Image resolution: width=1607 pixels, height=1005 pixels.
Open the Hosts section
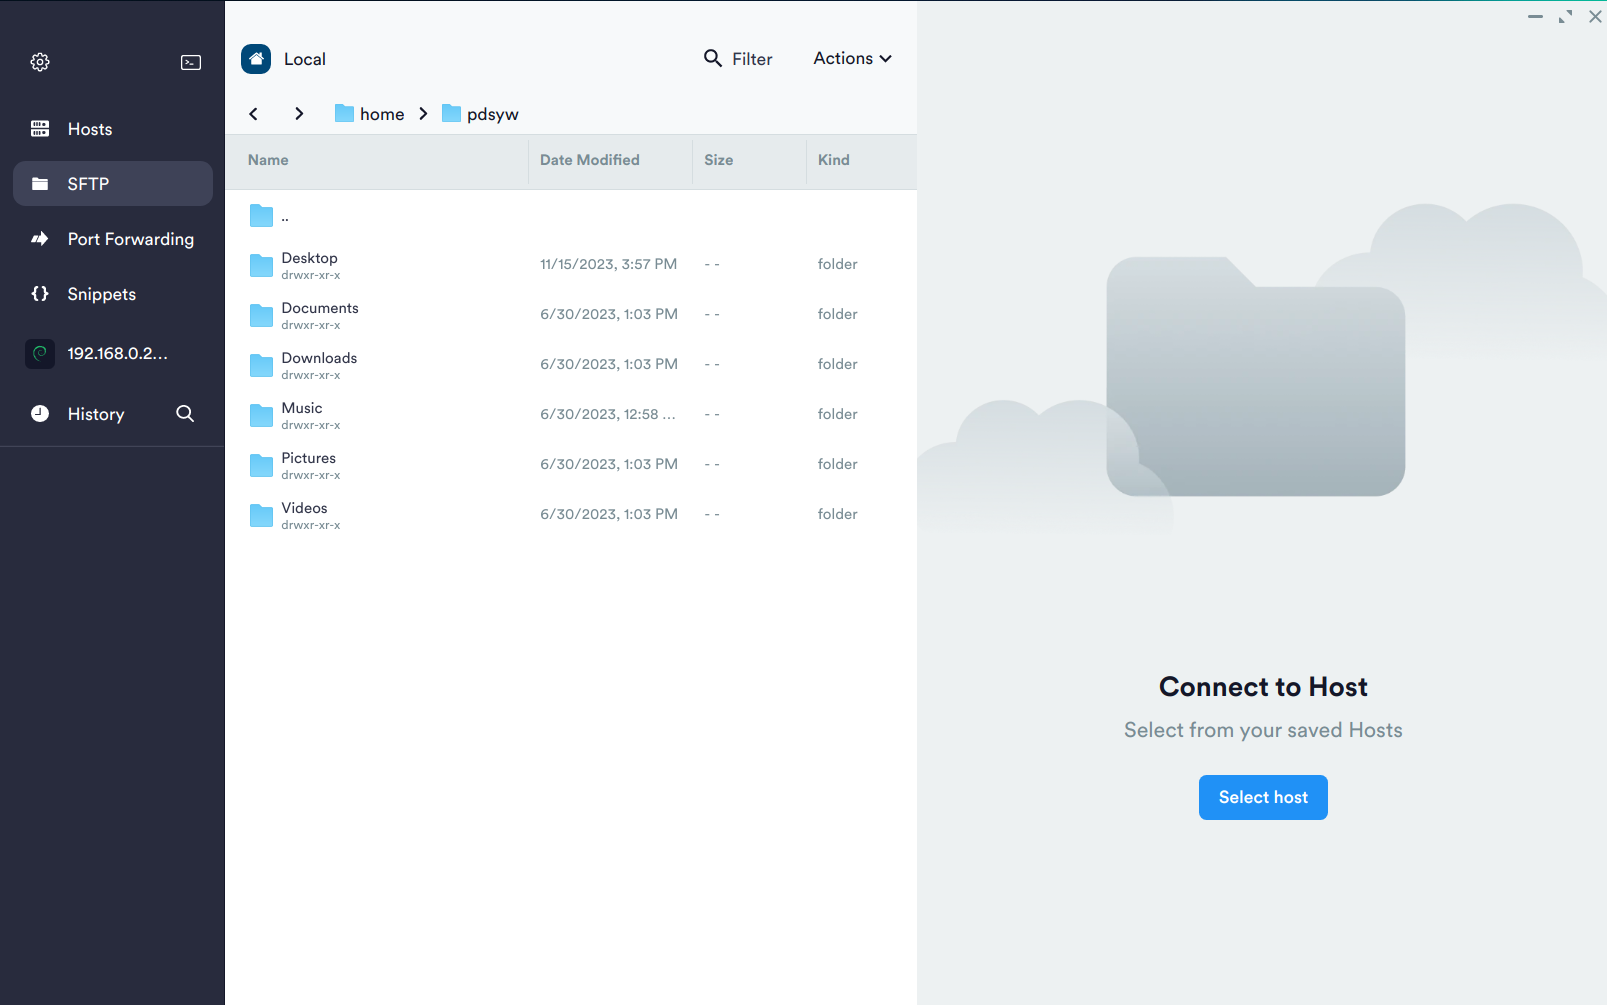pyautogui.click(x=113, y=129)
